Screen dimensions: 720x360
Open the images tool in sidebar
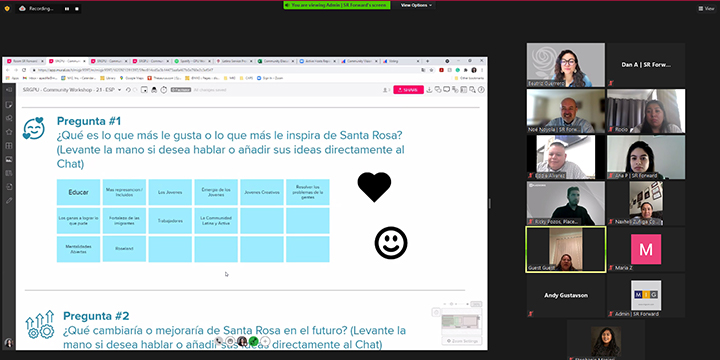[9, 159]
